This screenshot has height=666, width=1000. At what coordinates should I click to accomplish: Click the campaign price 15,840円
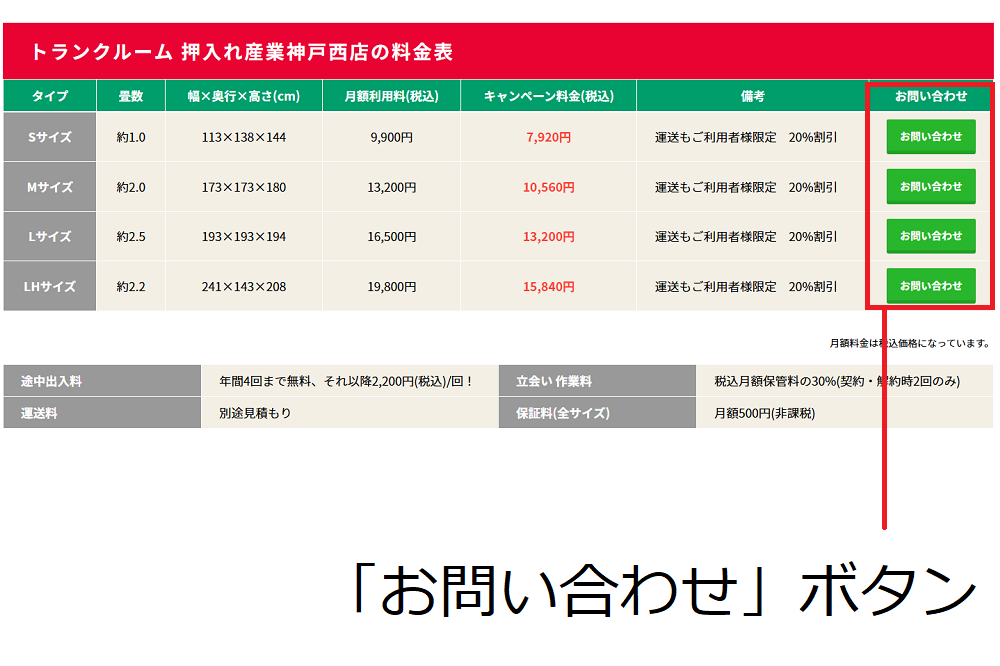click(x=548, y=287)
